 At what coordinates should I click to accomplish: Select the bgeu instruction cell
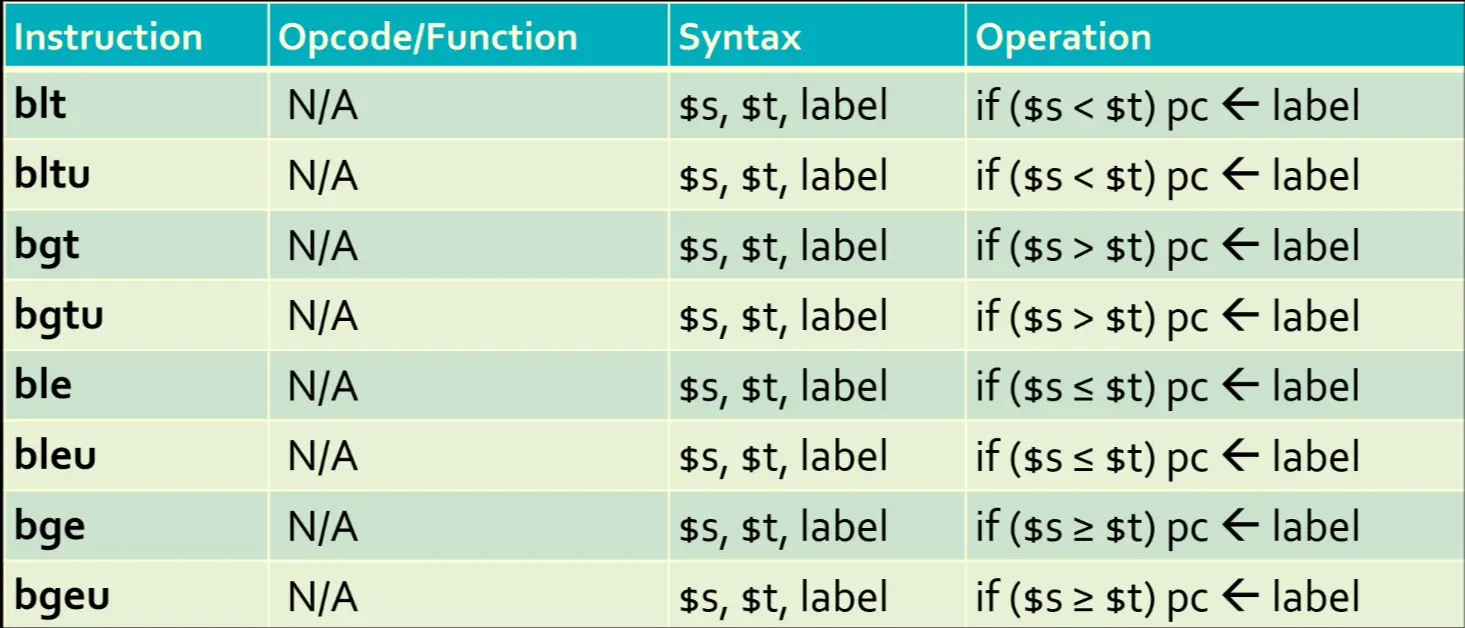point(61,596)
